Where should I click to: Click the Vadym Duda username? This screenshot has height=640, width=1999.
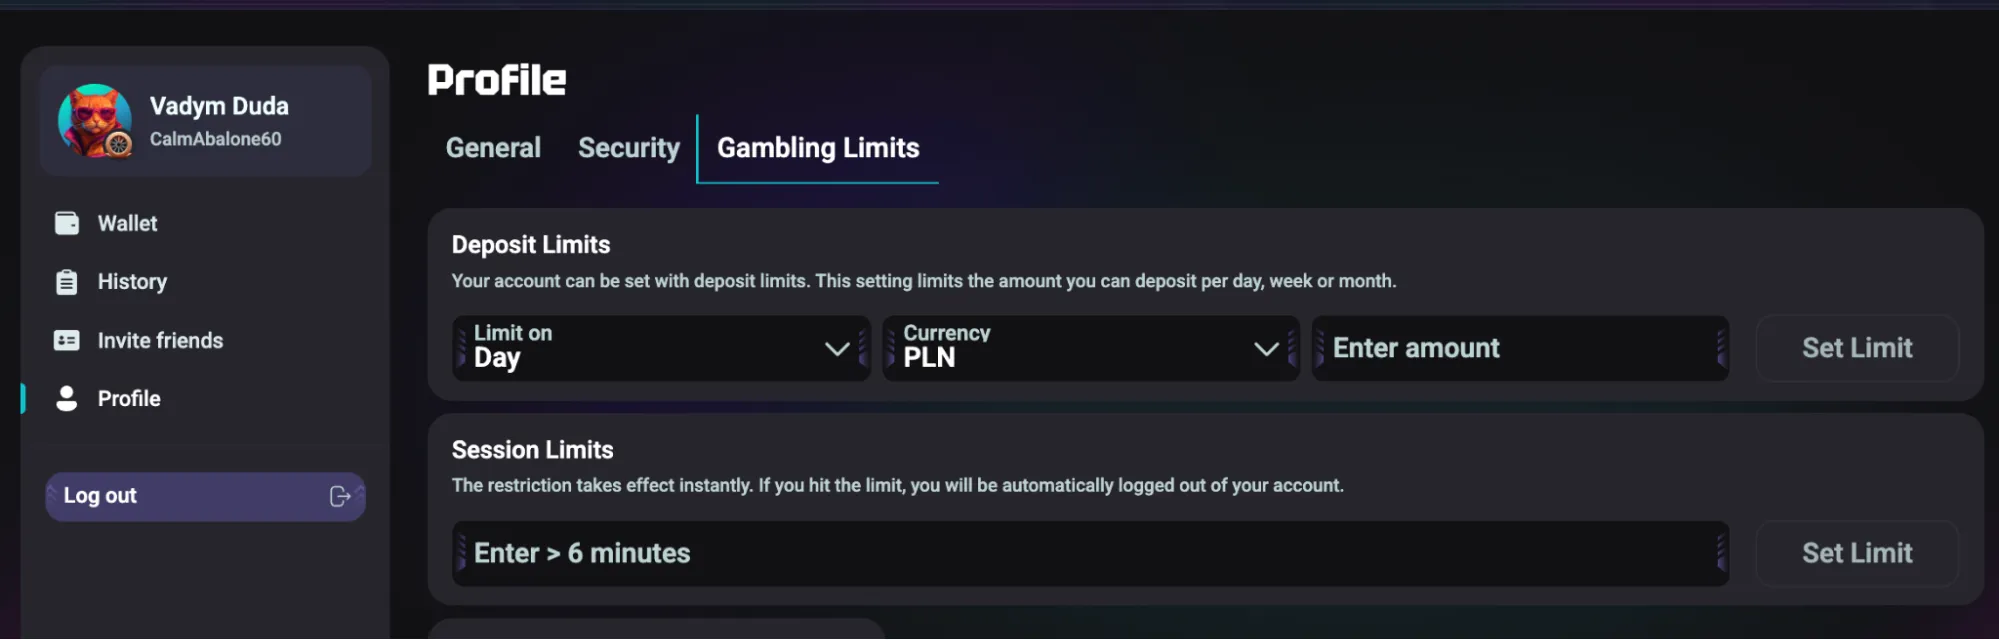(x=219, y=106)
